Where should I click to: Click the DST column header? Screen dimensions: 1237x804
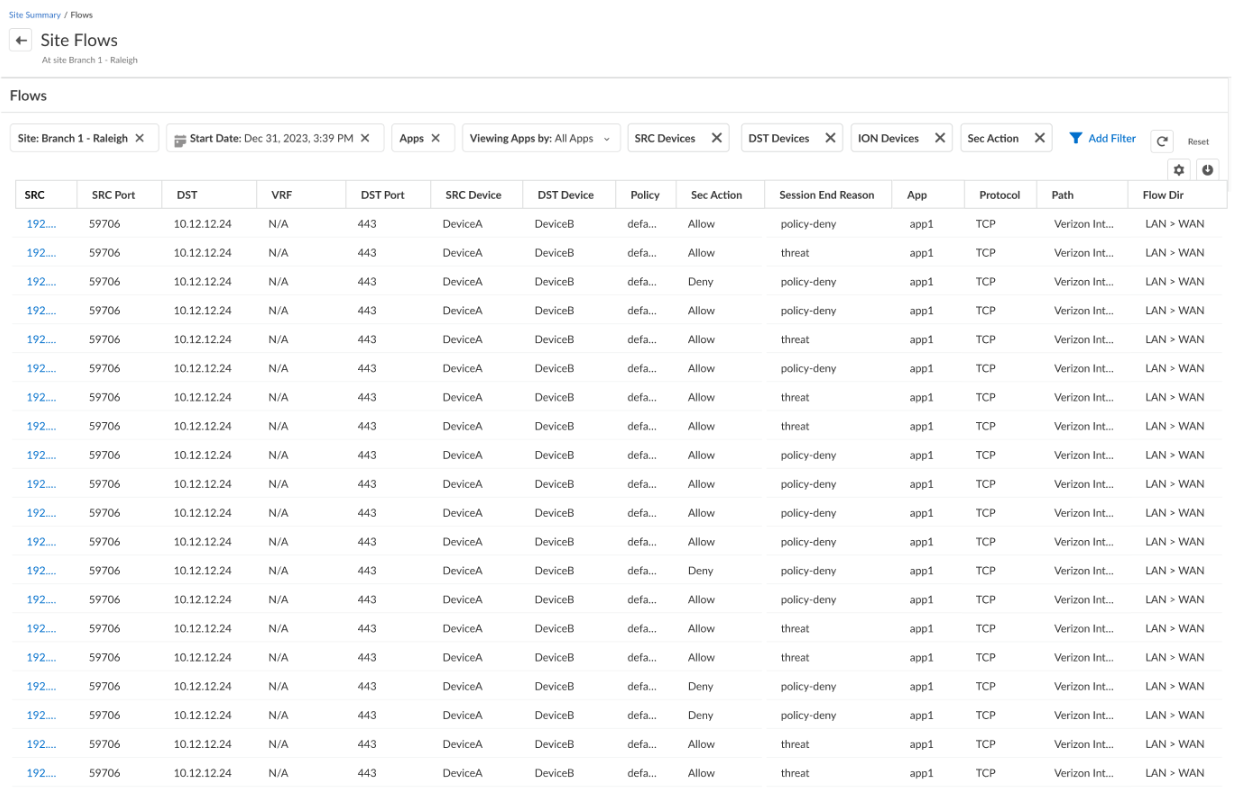209,195
